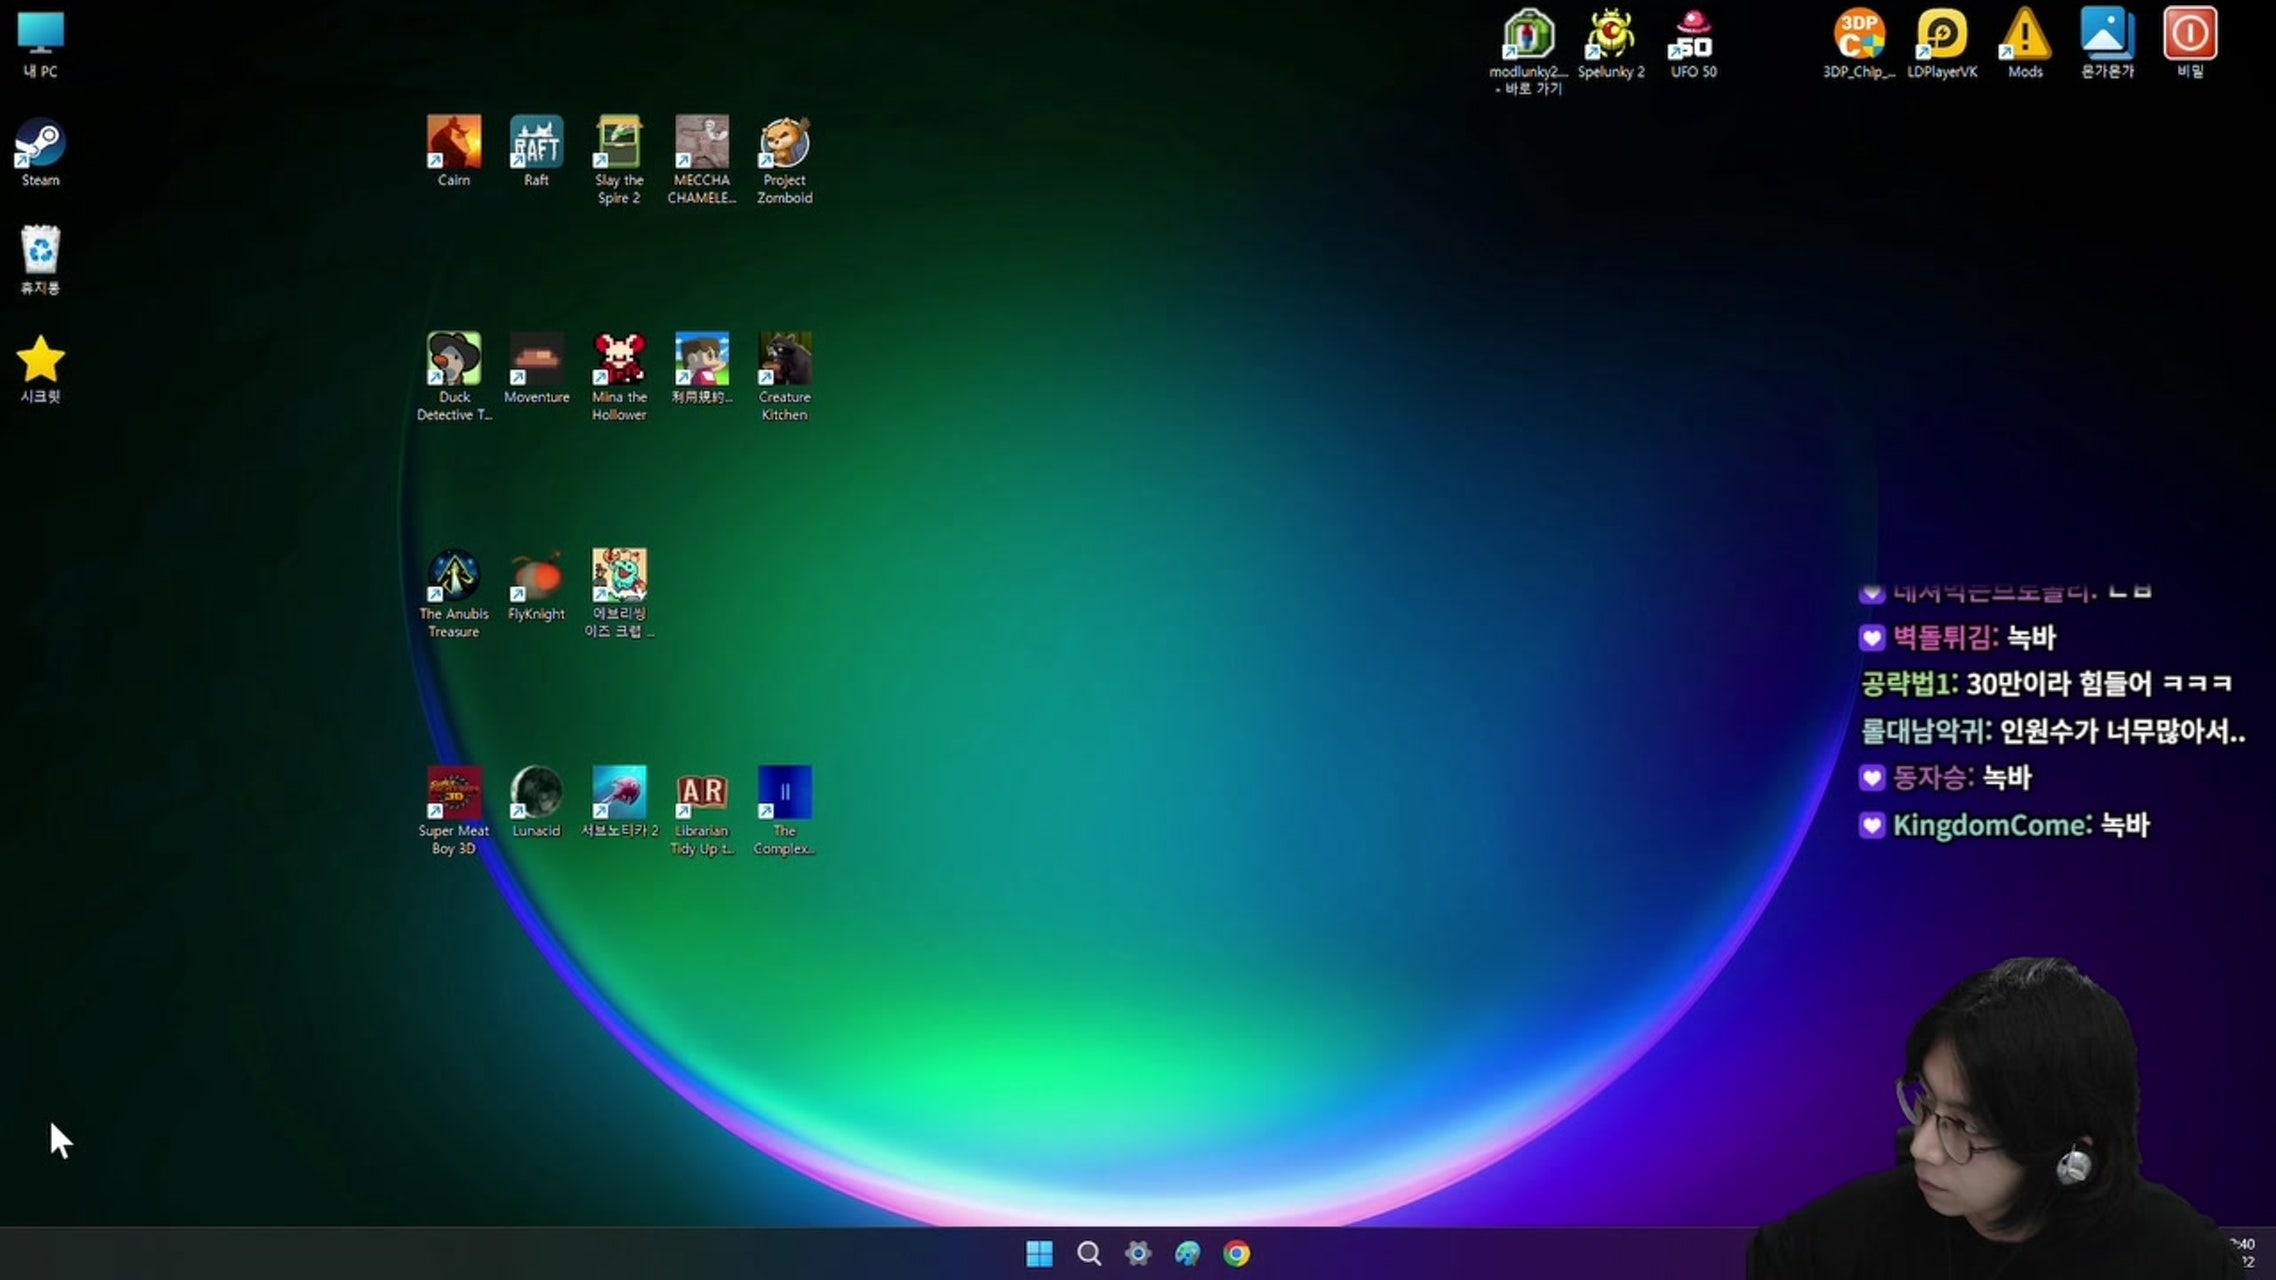Select the yellow star 시크릿 icon
The image size is (2276, 1280).
pyautogui.click(x=40, y=369)
